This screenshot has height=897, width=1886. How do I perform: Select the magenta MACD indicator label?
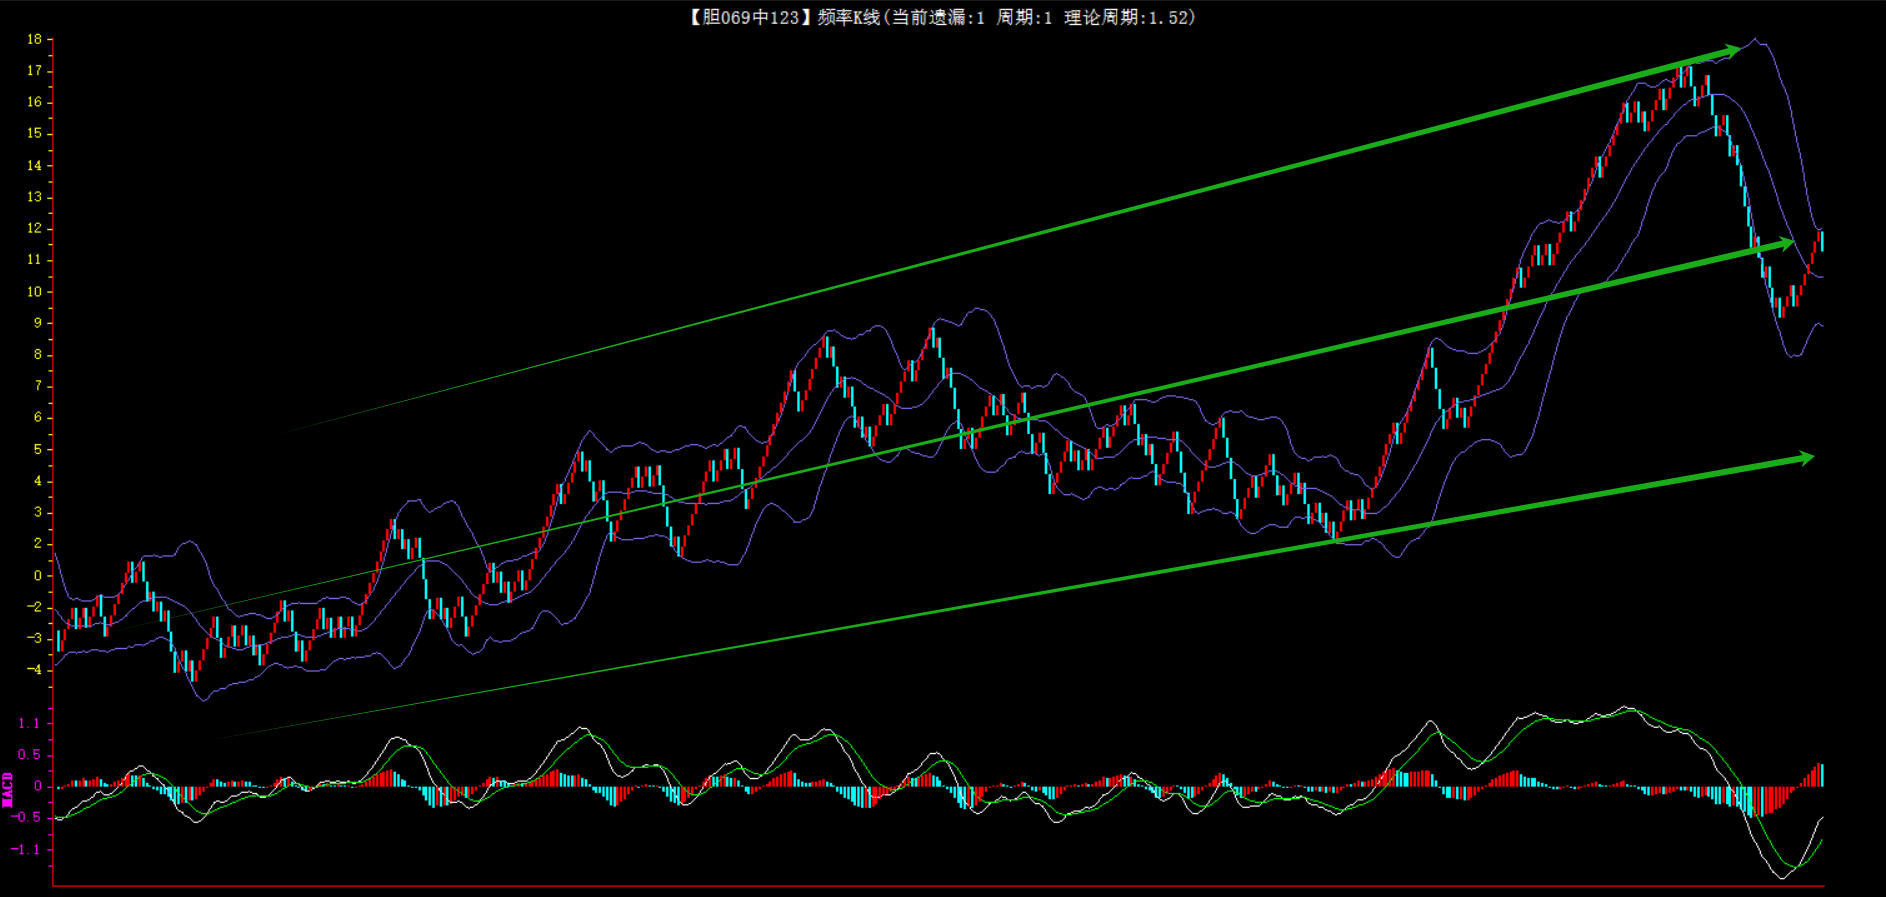pos(8,789)
